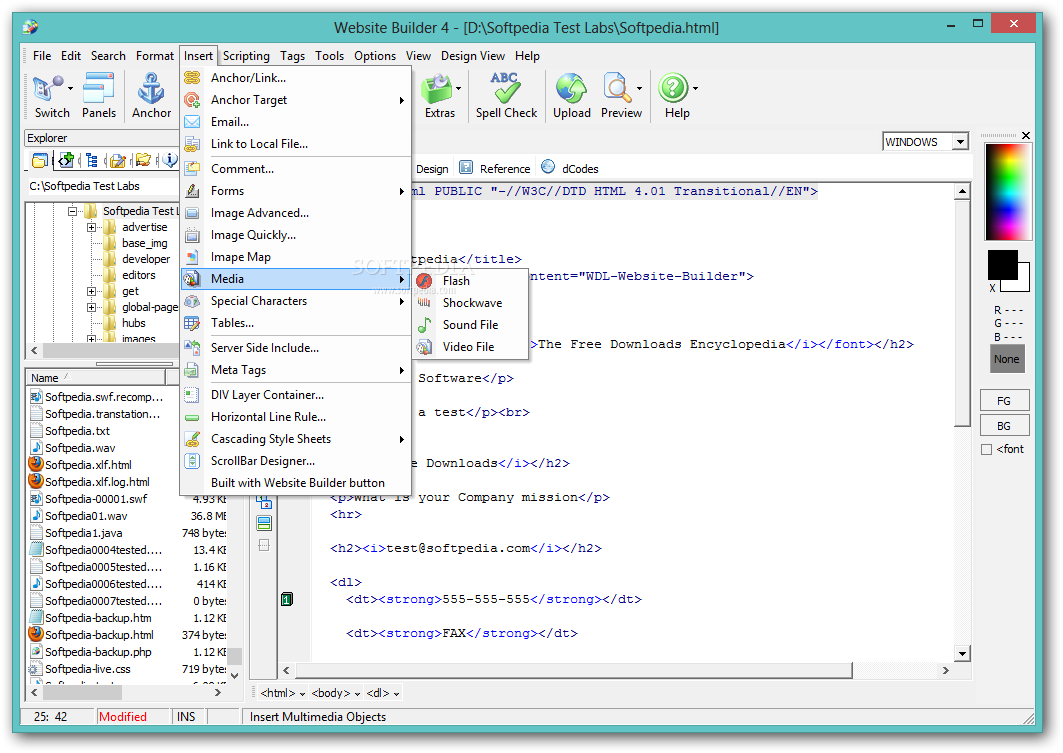The height and width of the screenshot is (753, 1063).
Task: Click the Explorer folder edit pencil icon
Action: (x=118, y=160)
